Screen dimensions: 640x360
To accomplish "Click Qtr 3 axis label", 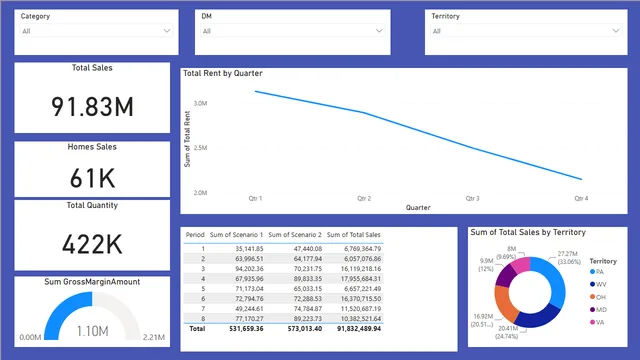I will (473, 198).
